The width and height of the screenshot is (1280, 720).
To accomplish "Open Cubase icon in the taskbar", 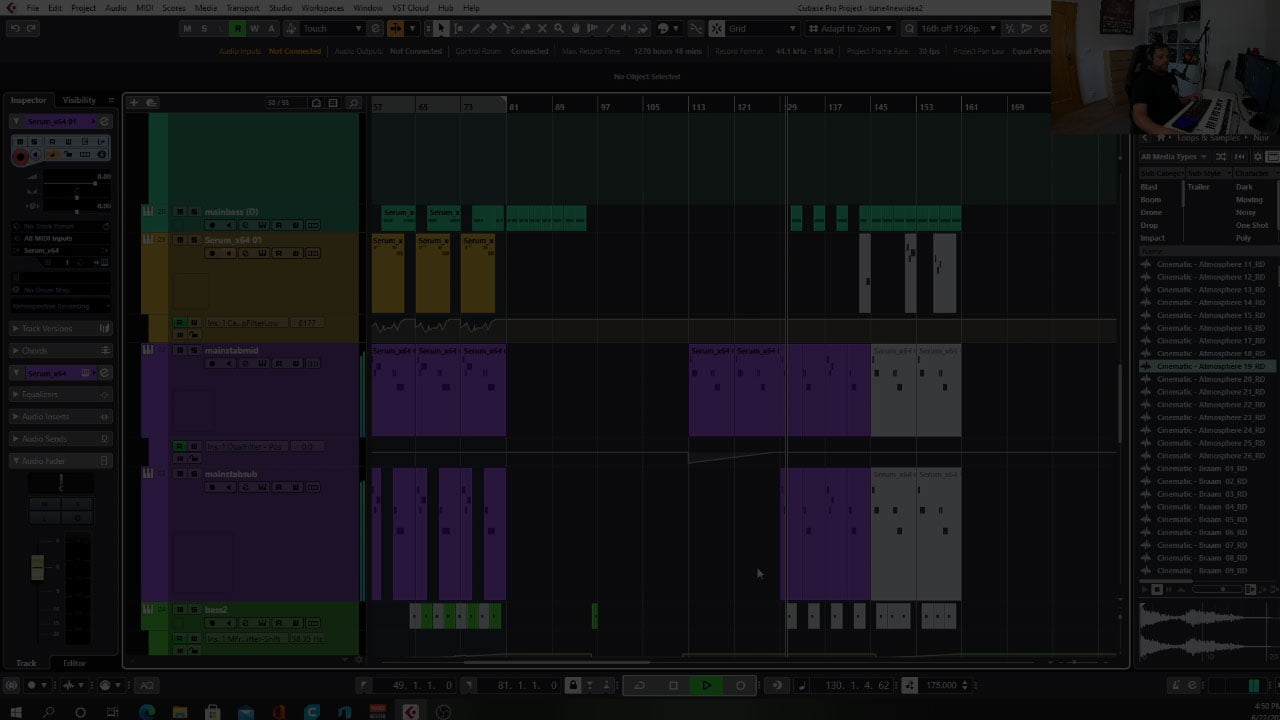I will click(x=410, y=712).
